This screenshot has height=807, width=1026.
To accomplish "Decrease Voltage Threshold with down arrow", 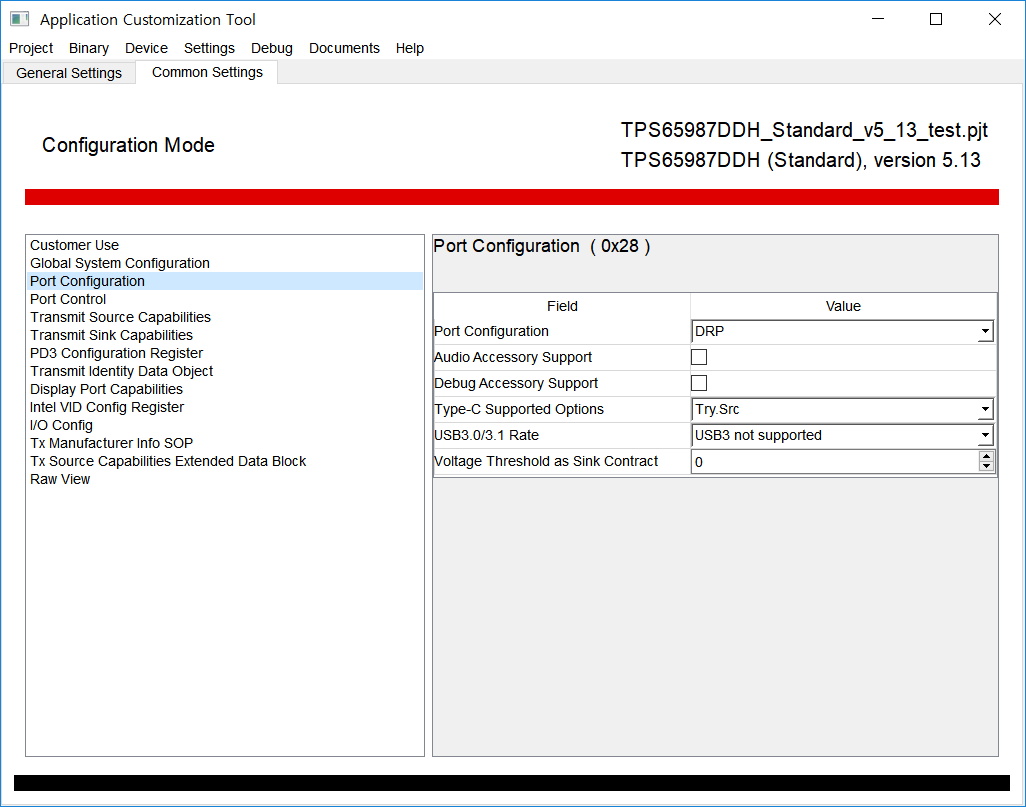I will (x=986, y=467).
